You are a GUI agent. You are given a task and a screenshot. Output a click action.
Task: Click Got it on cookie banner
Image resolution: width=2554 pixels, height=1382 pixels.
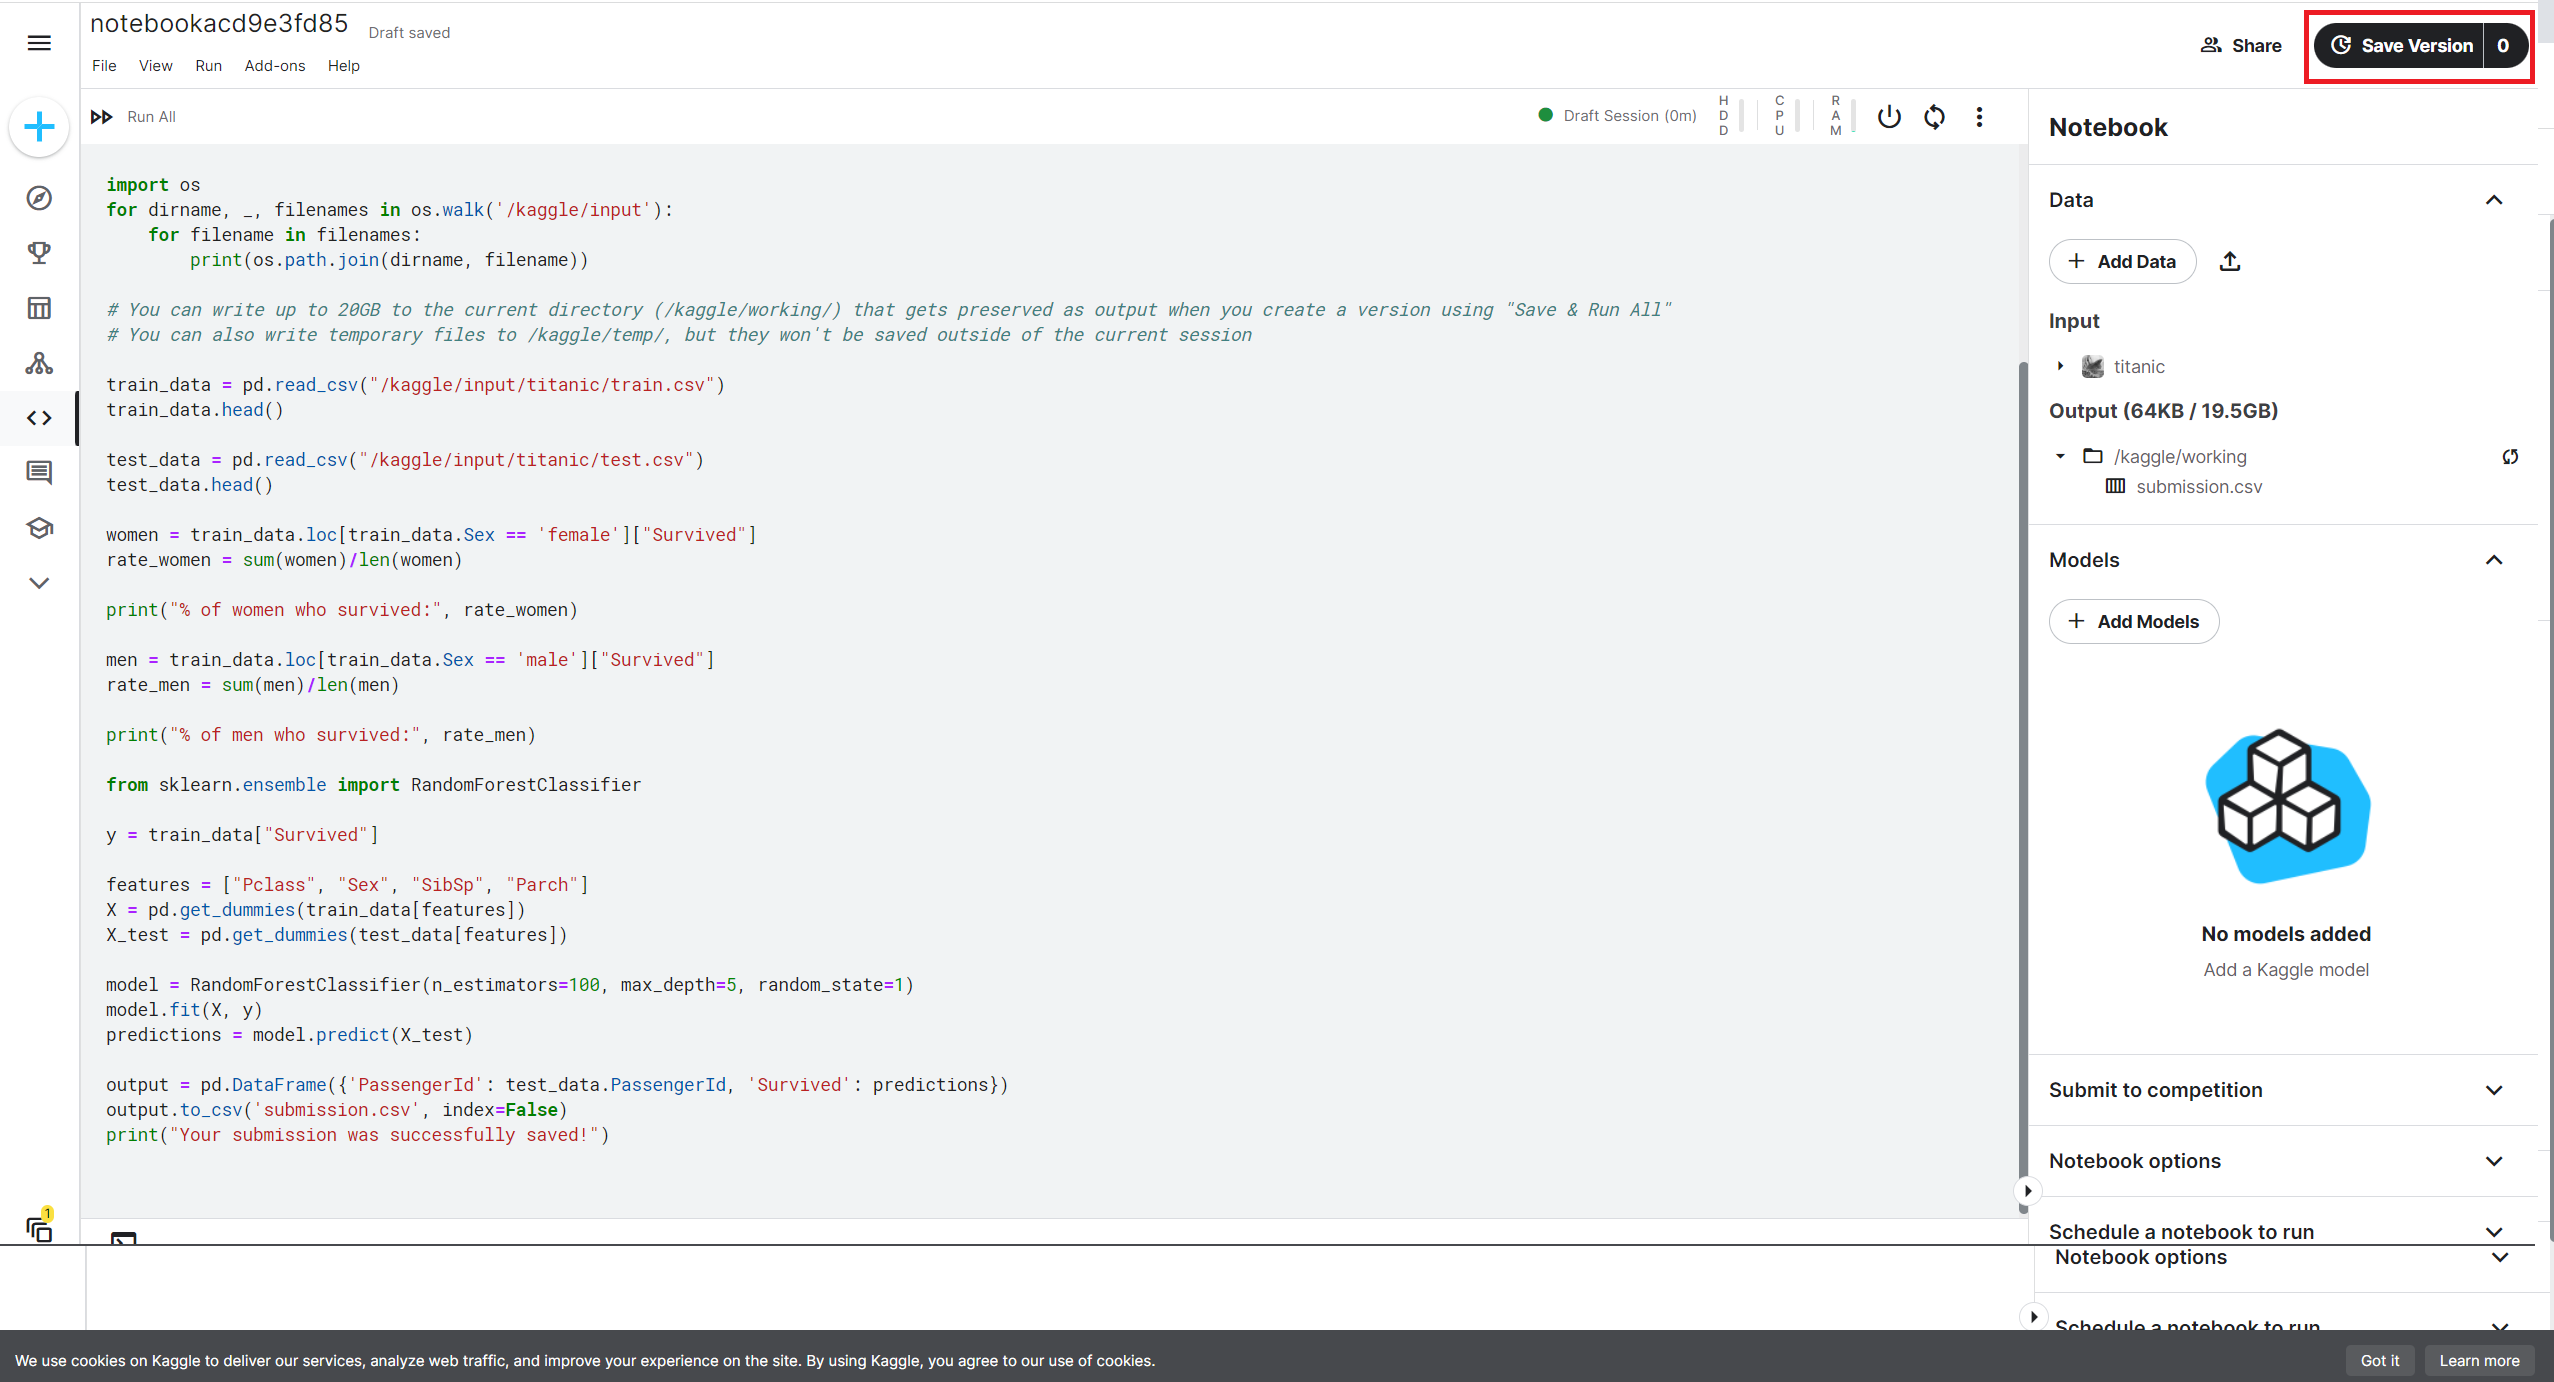pos(2379,1360)
